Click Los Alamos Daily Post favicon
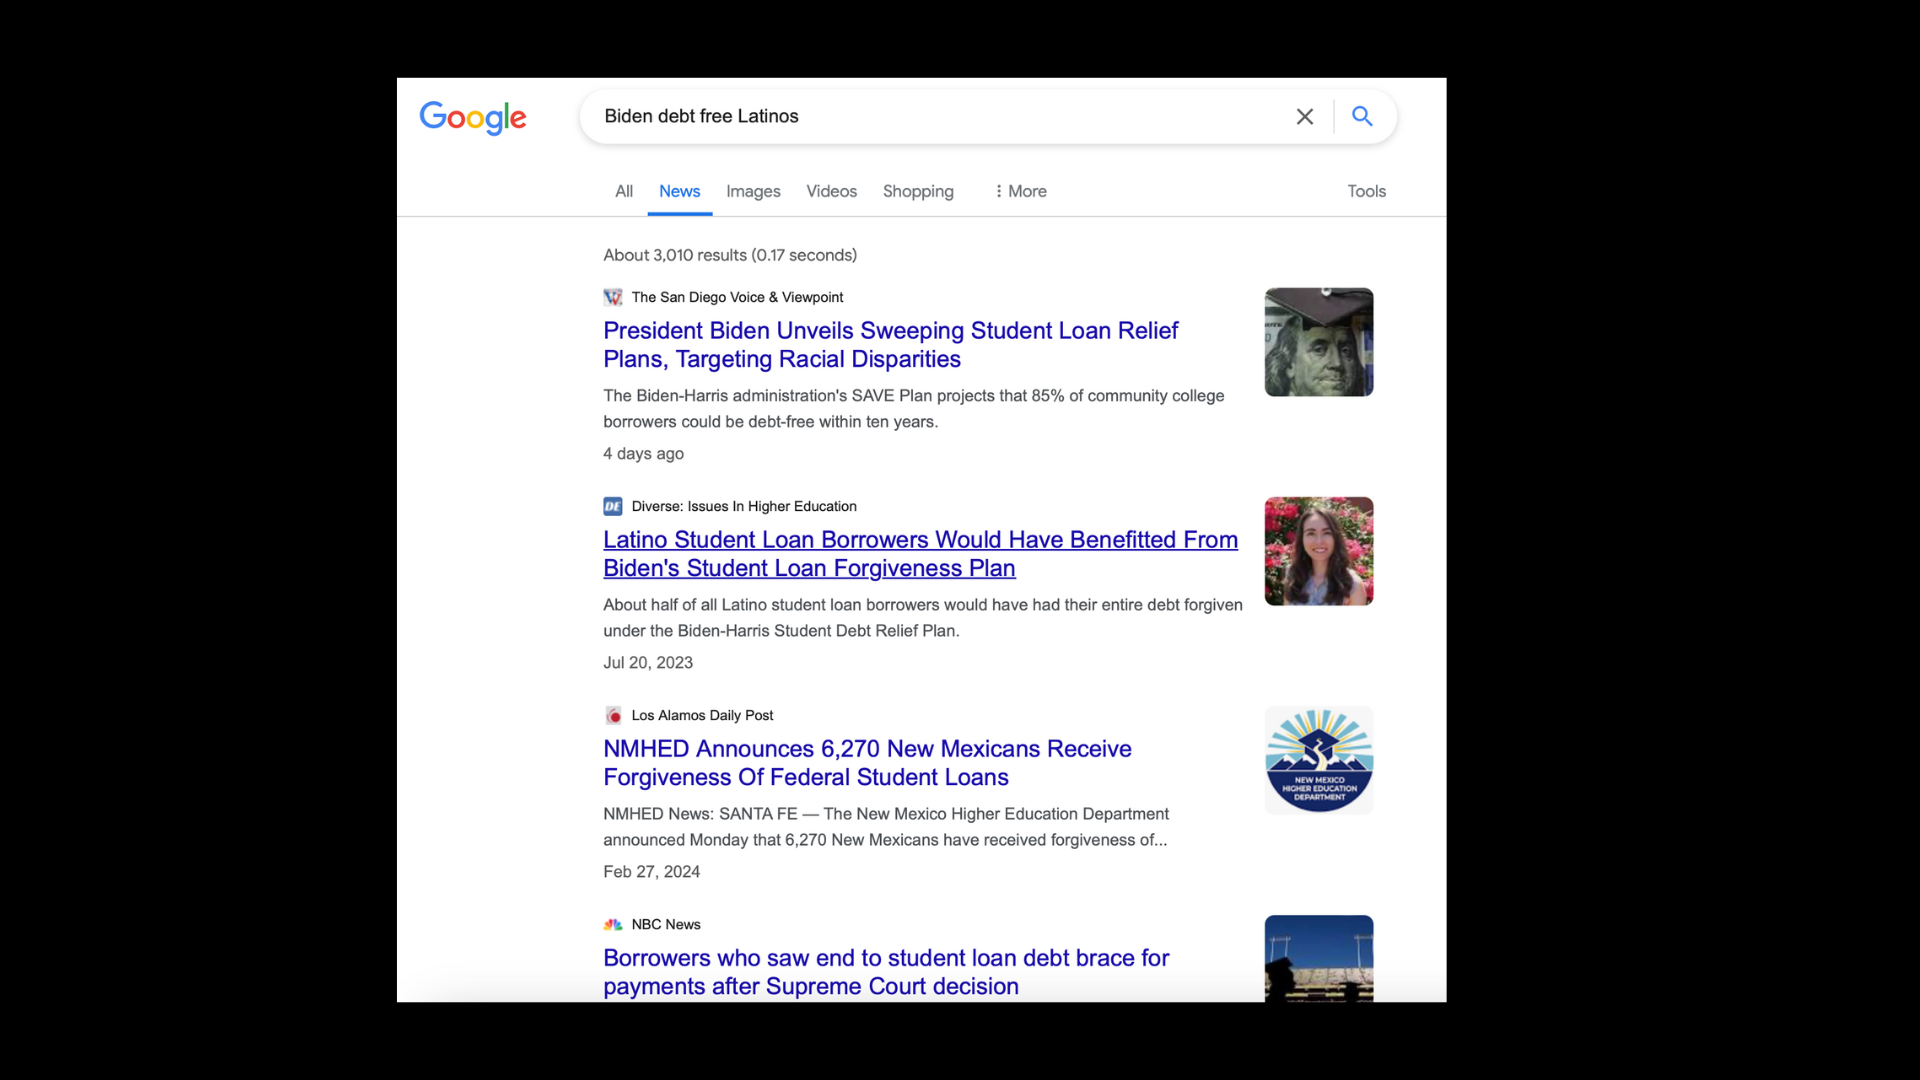This screenshot has height=1080, width=1920. point(613,715)
